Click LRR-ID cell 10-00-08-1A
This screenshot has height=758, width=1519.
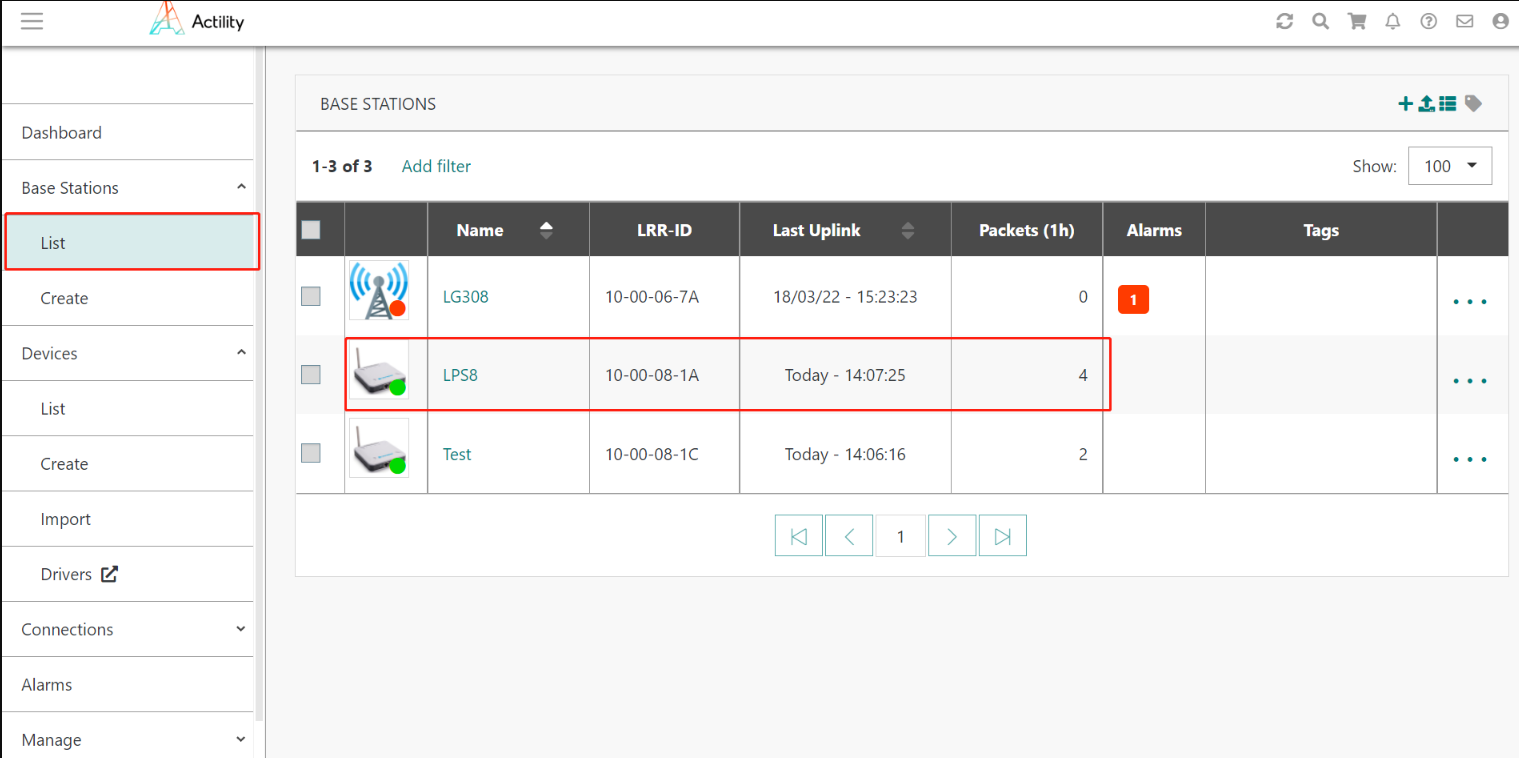tap(652, 375)
